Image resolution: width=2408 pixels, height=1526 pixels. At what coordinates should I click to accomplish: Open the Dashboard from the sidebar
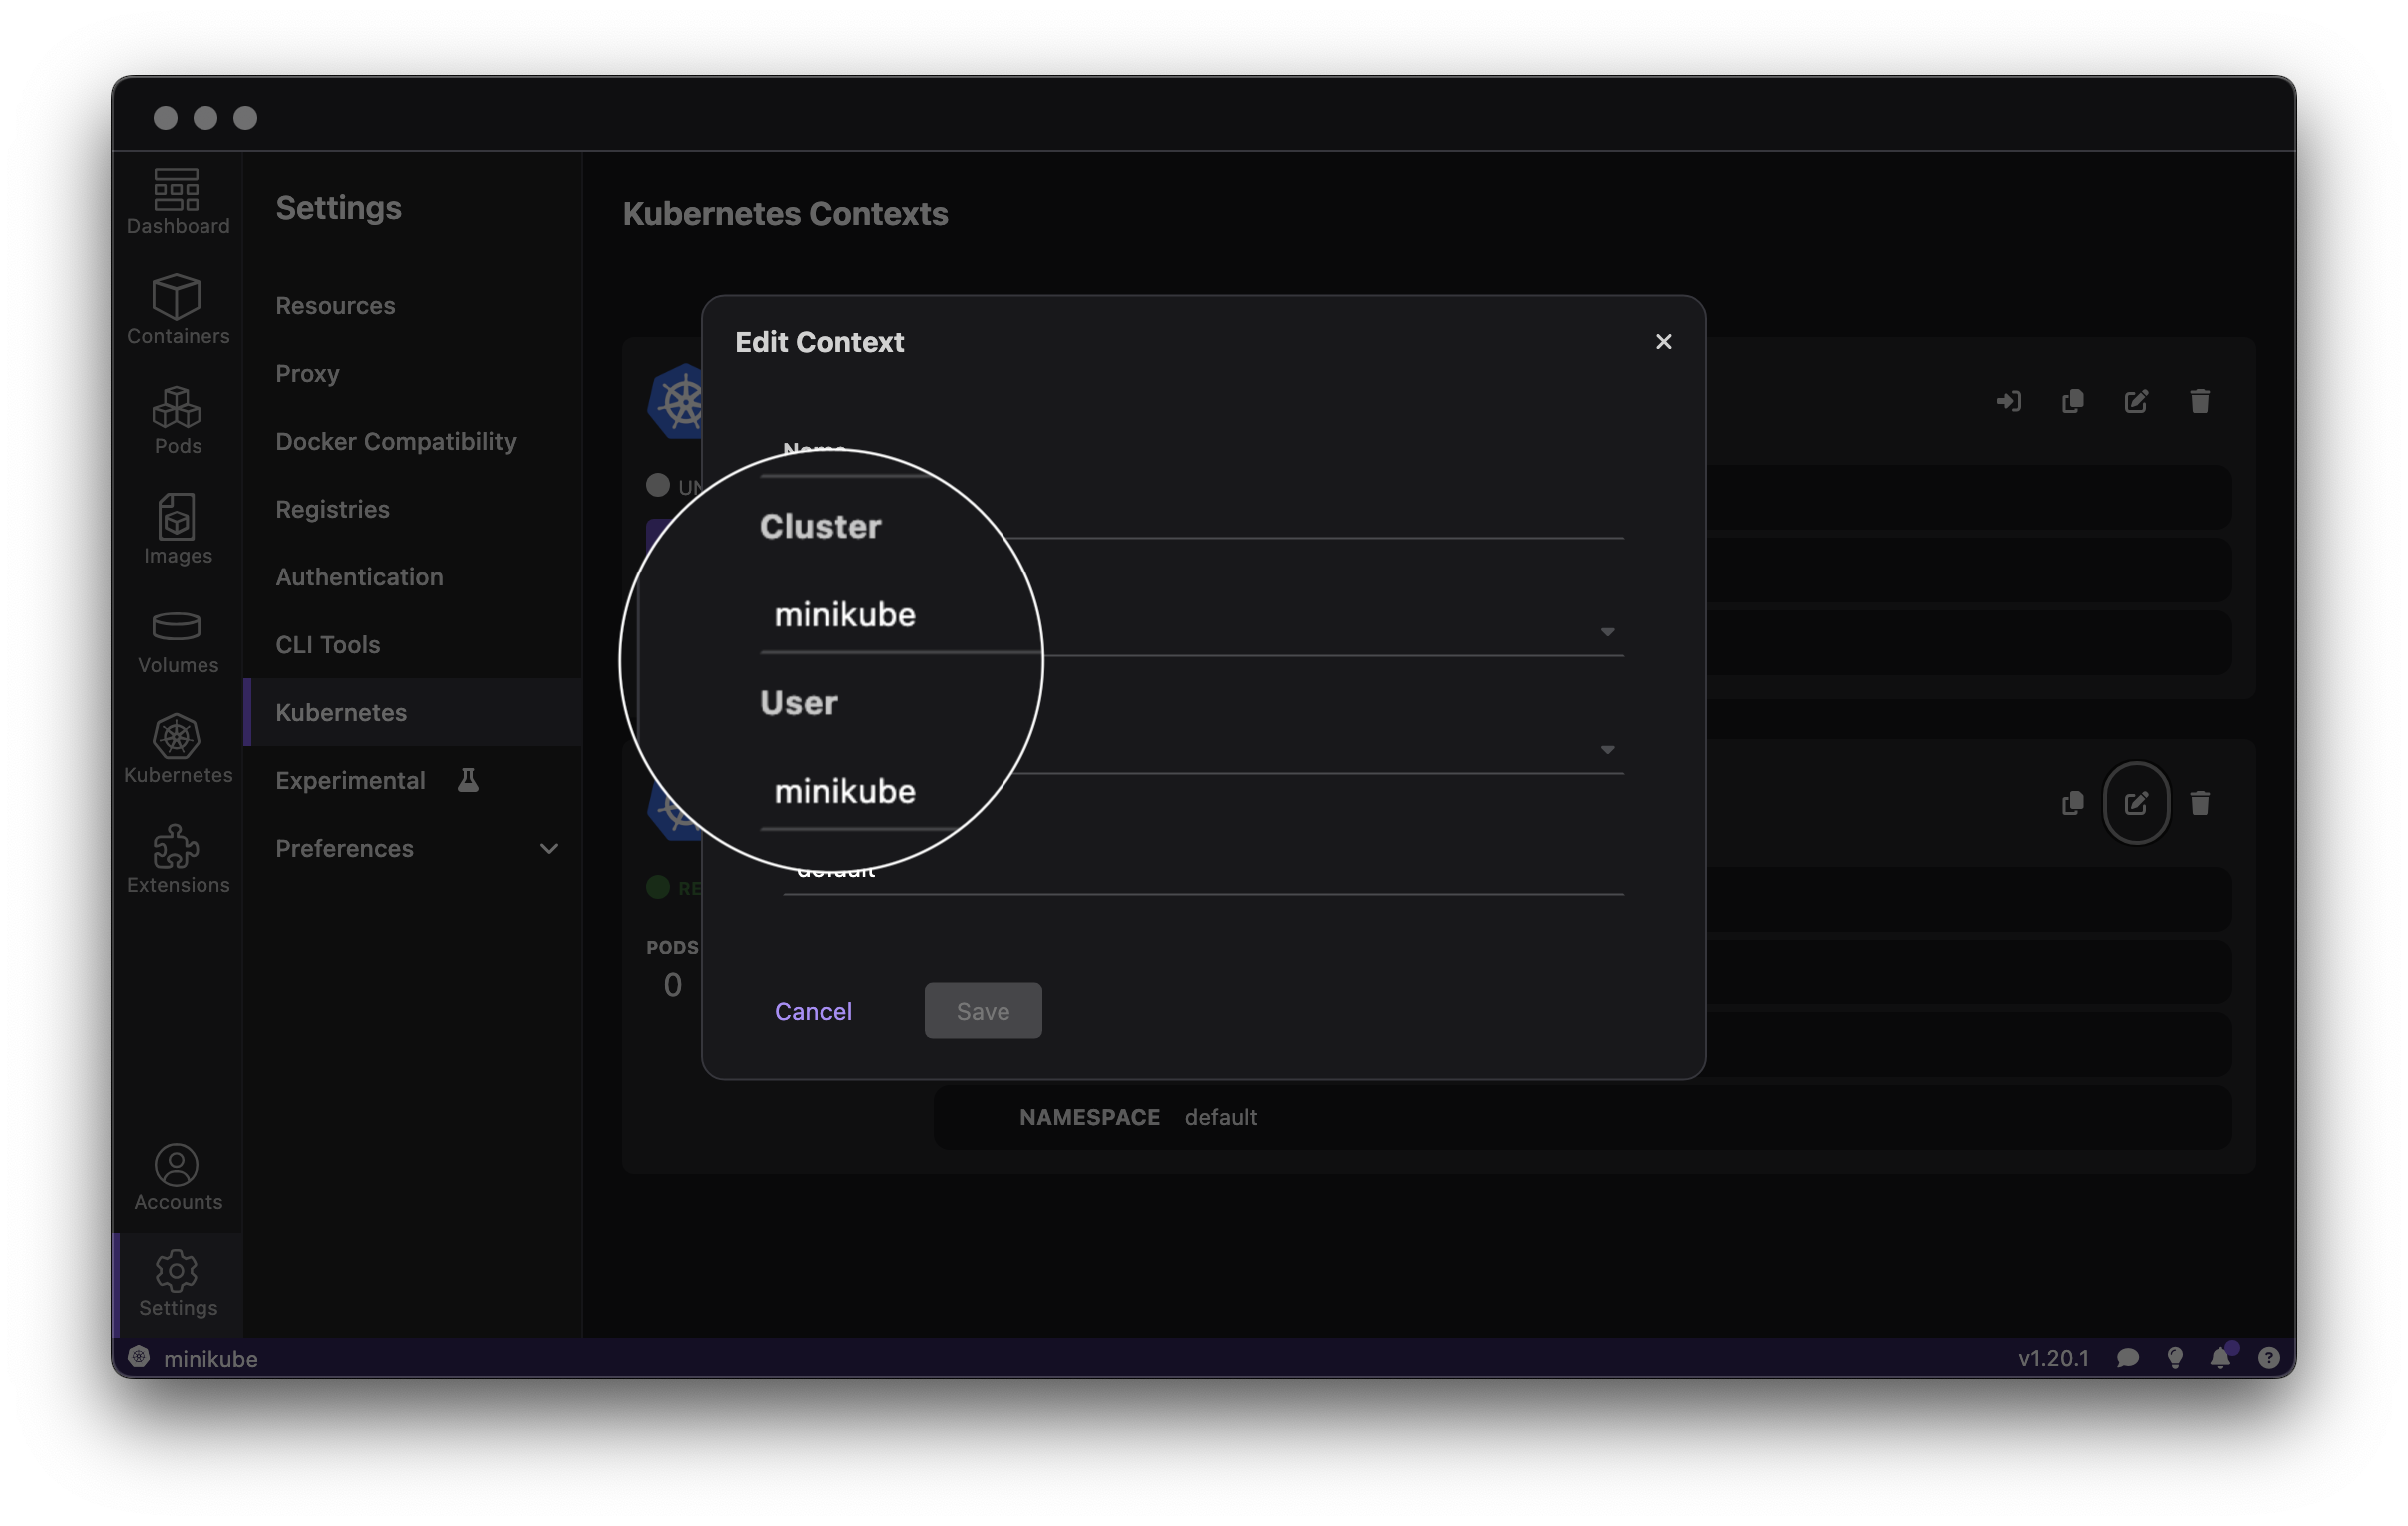[x=176, y=200]
